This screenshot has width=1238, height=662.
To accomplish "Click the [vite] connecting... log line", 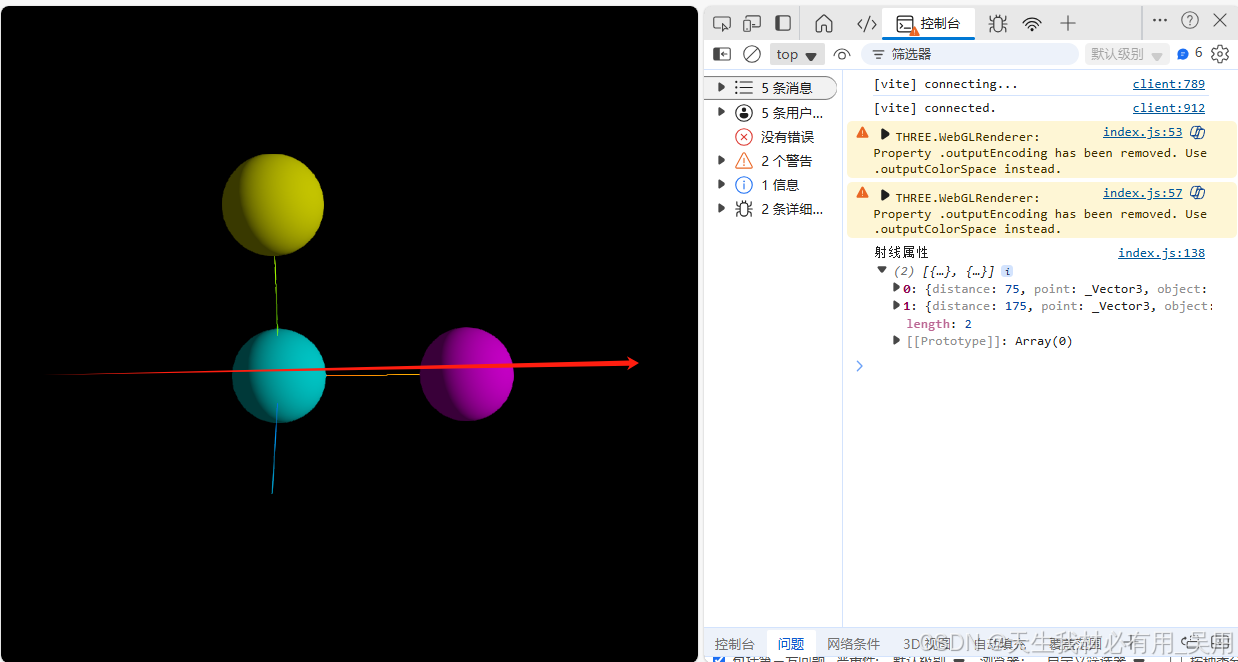I will [945, 84].
